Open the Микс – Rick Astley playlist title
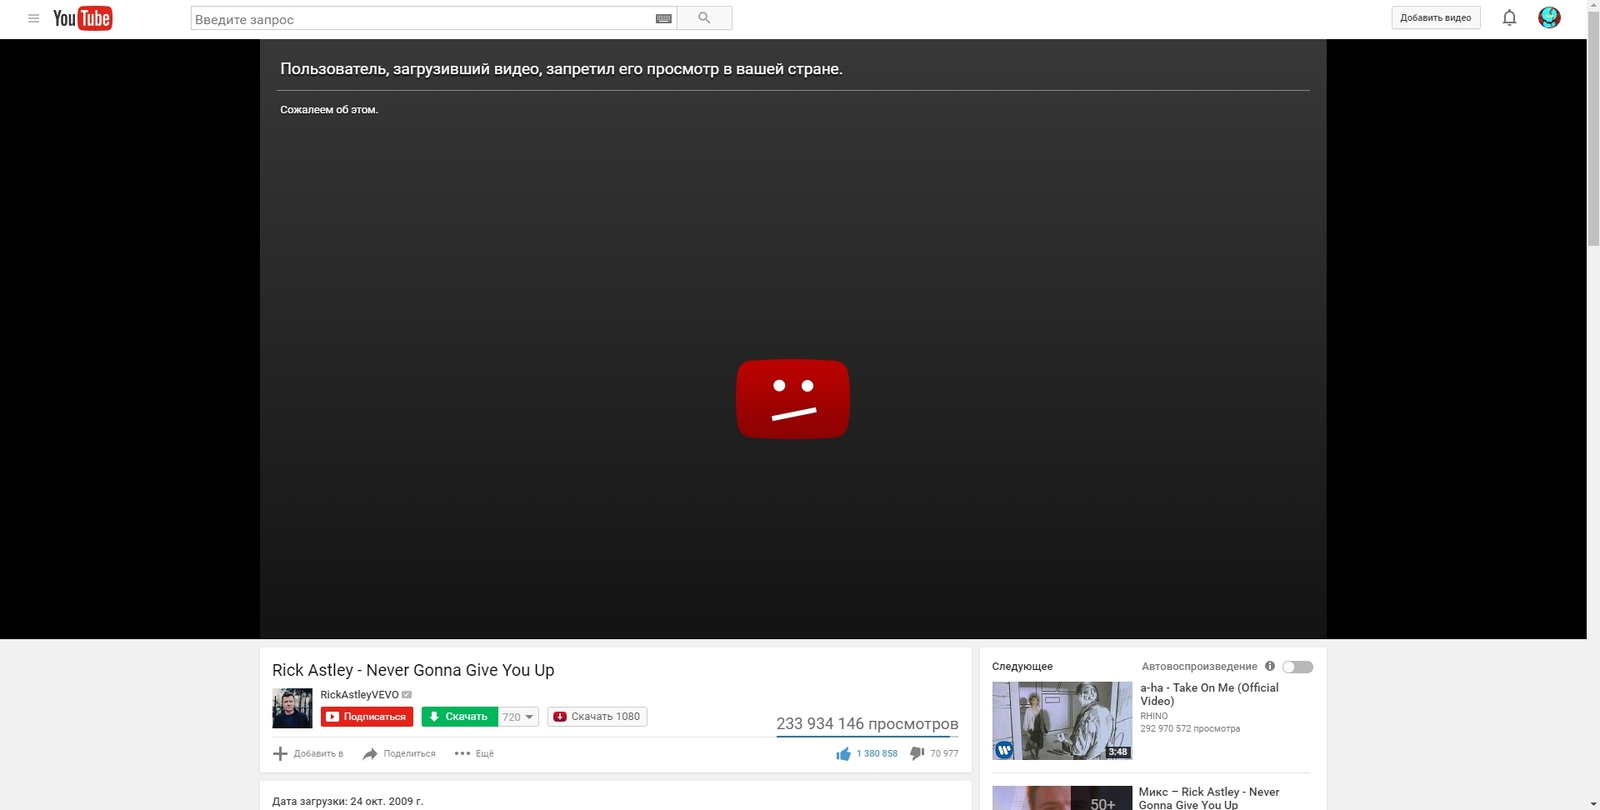Image resolution: width=1600 pixels, height=810 pixels. click(1209, 798)
